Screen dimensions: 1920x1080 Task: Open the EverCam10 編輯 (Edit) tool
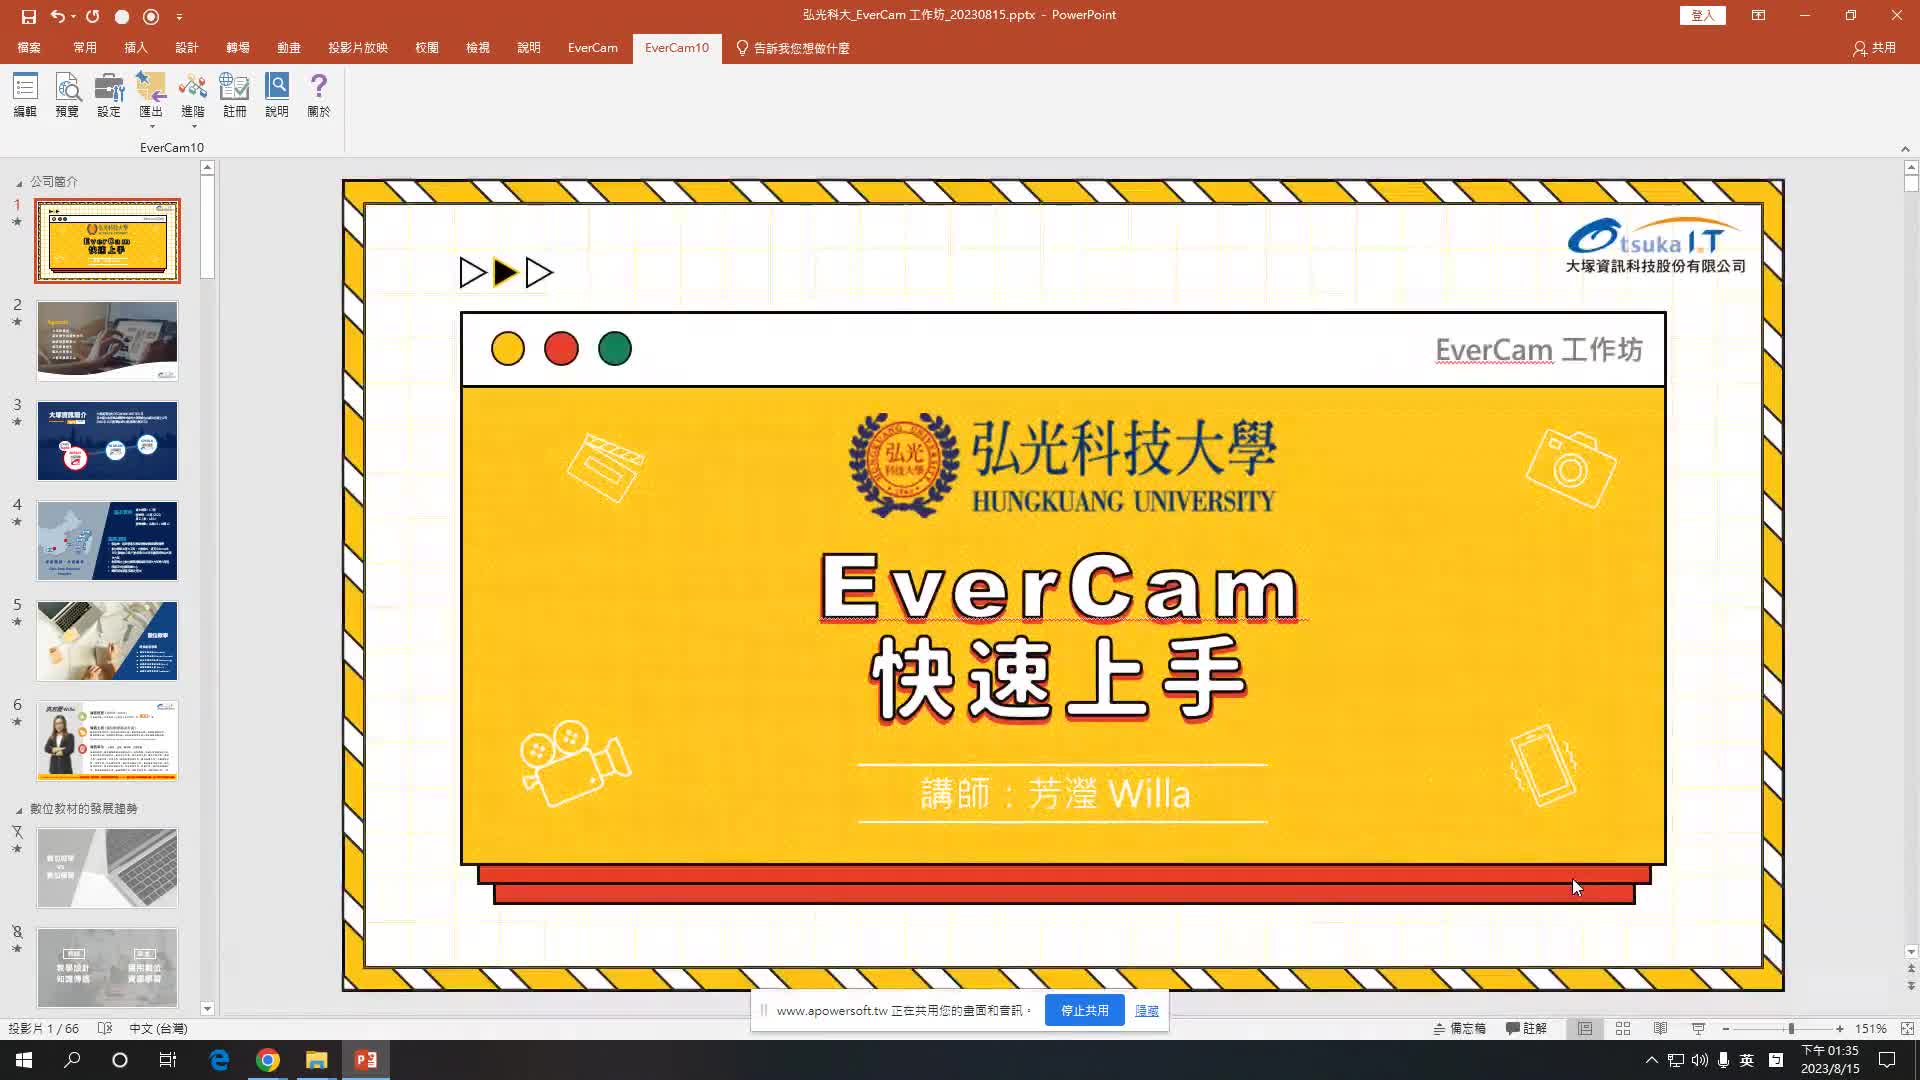tap(25, 95)
